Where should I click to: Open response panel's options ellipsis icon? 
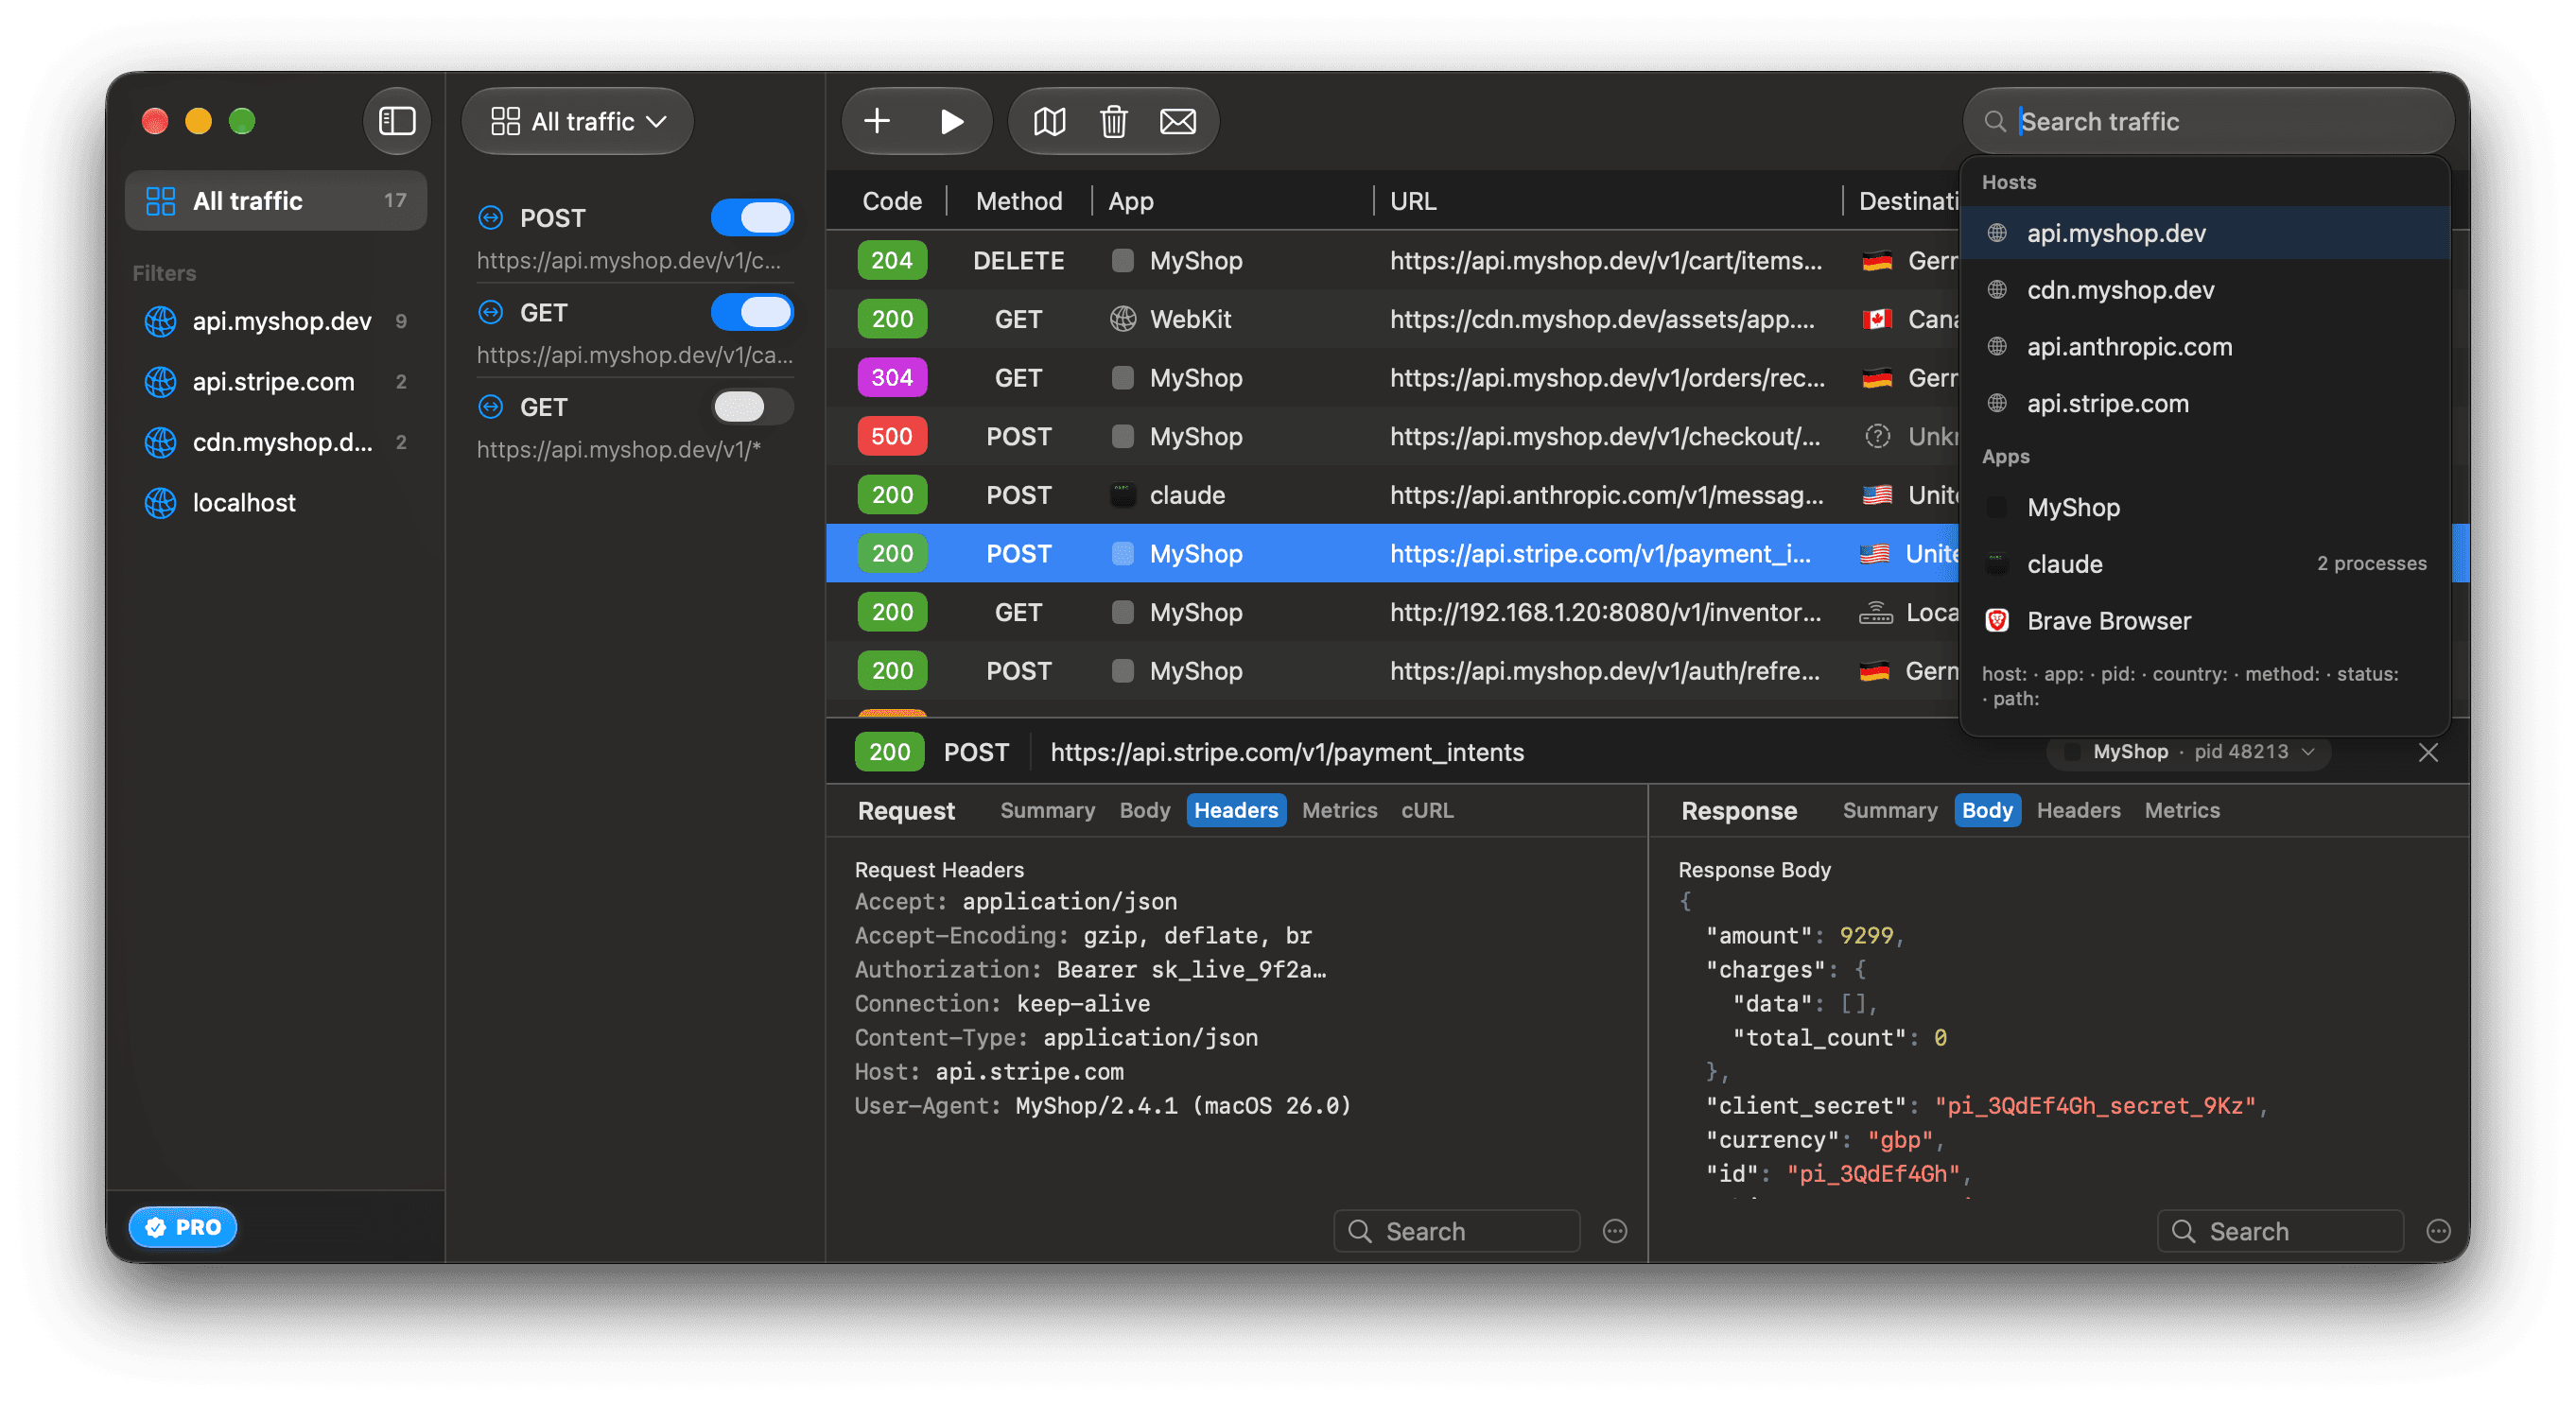tap(2438, 1230)
